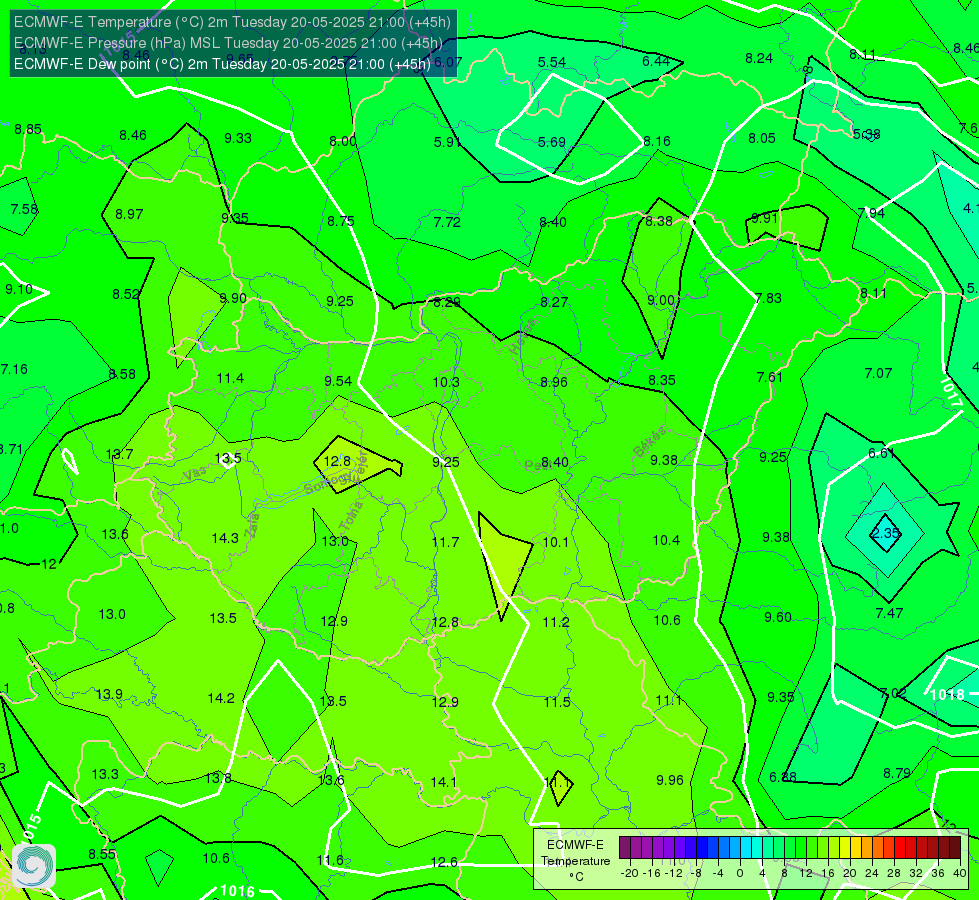This screenshot has width=979, height=900.
Task: Click the 1018 isobar label
Action: pyautogui.click(x=947, y=695)
